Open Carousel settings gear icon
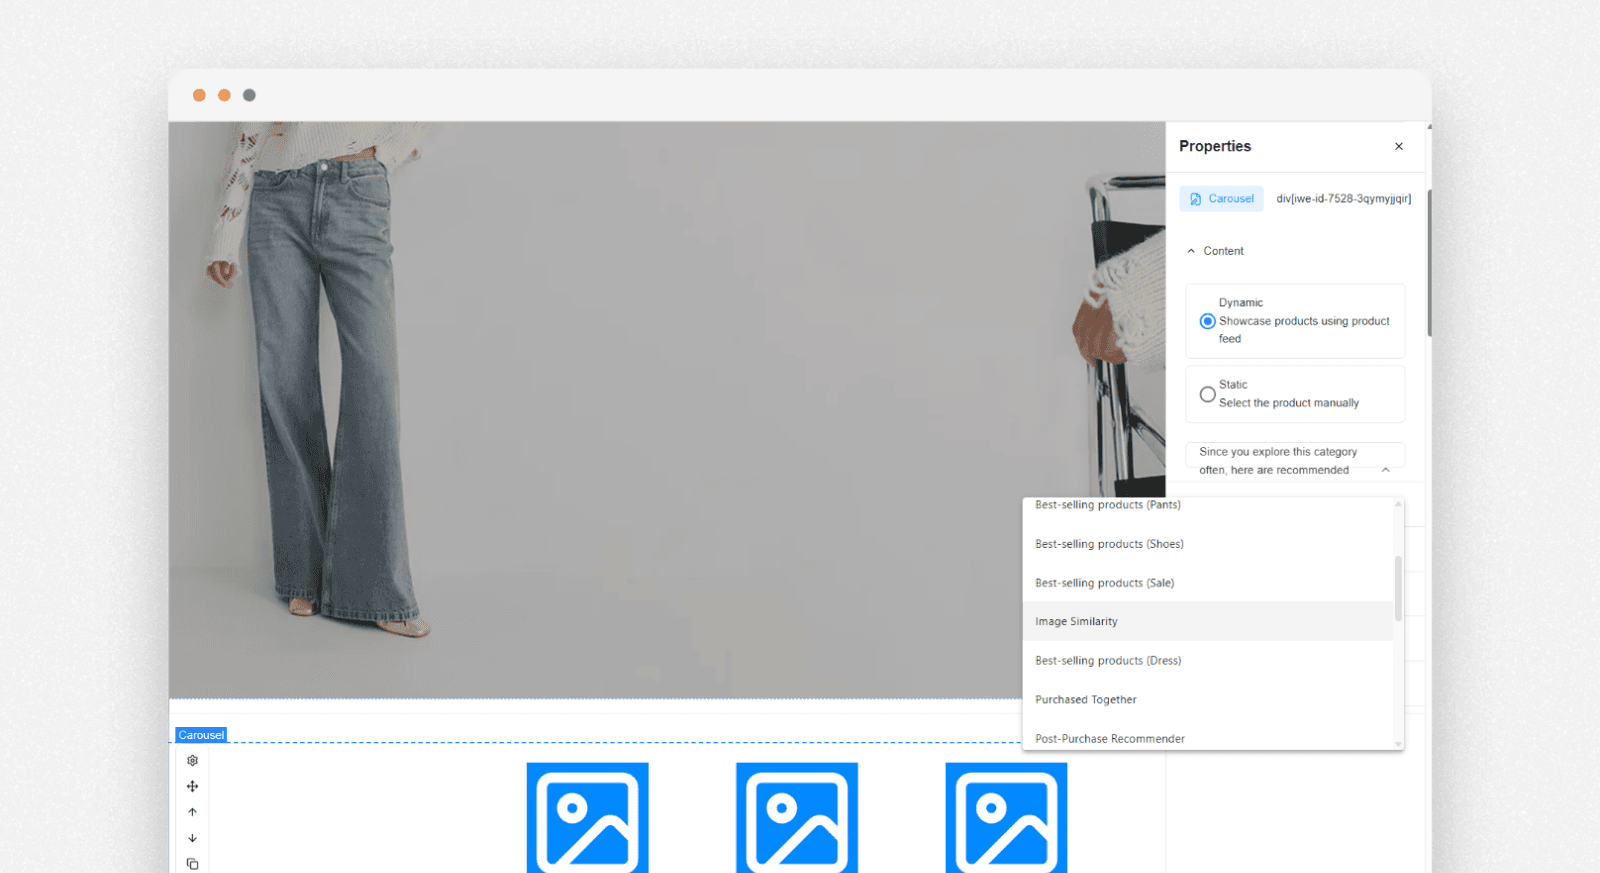The image size is (1600, 873). tap(192, 760)
